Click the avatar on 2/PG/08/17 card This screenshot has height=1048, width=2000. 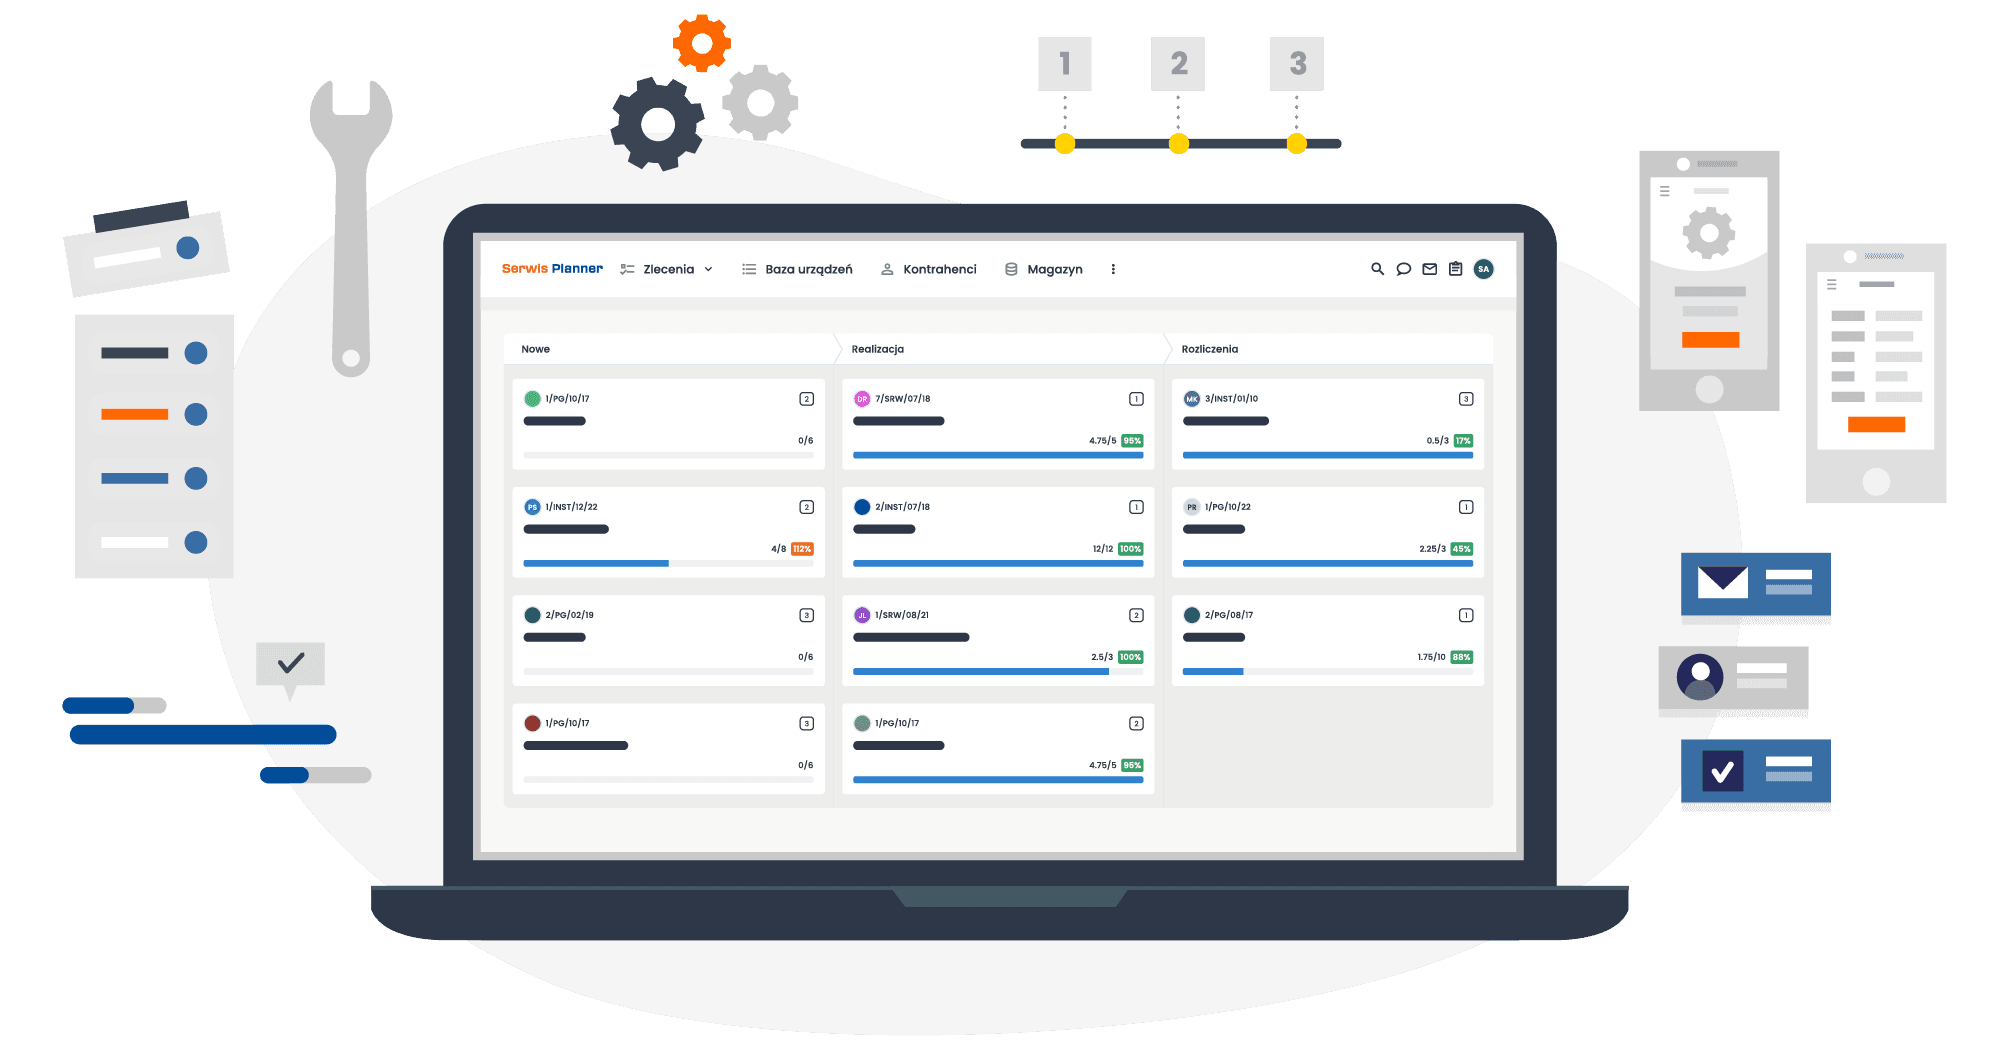1192,615
